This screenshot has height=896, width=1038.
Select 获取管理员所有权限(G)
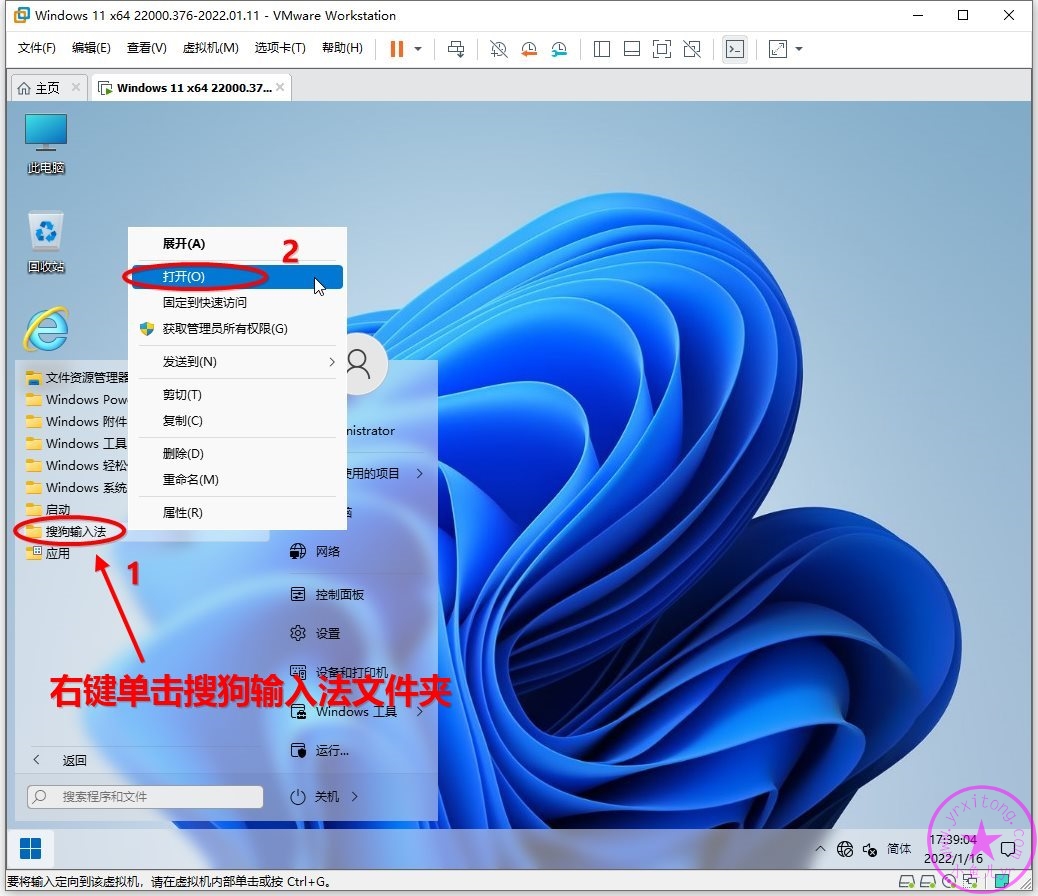pos(237,328)
